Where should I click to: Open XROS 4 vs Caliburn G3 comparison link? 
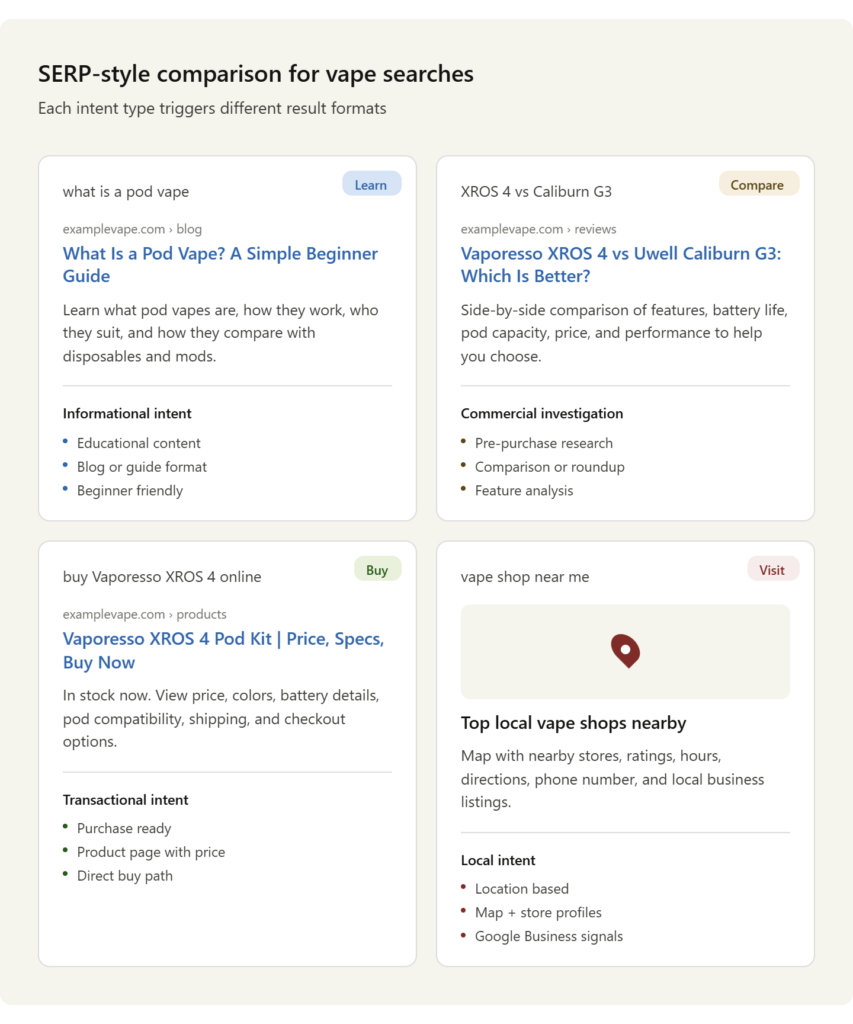point(620,264)
